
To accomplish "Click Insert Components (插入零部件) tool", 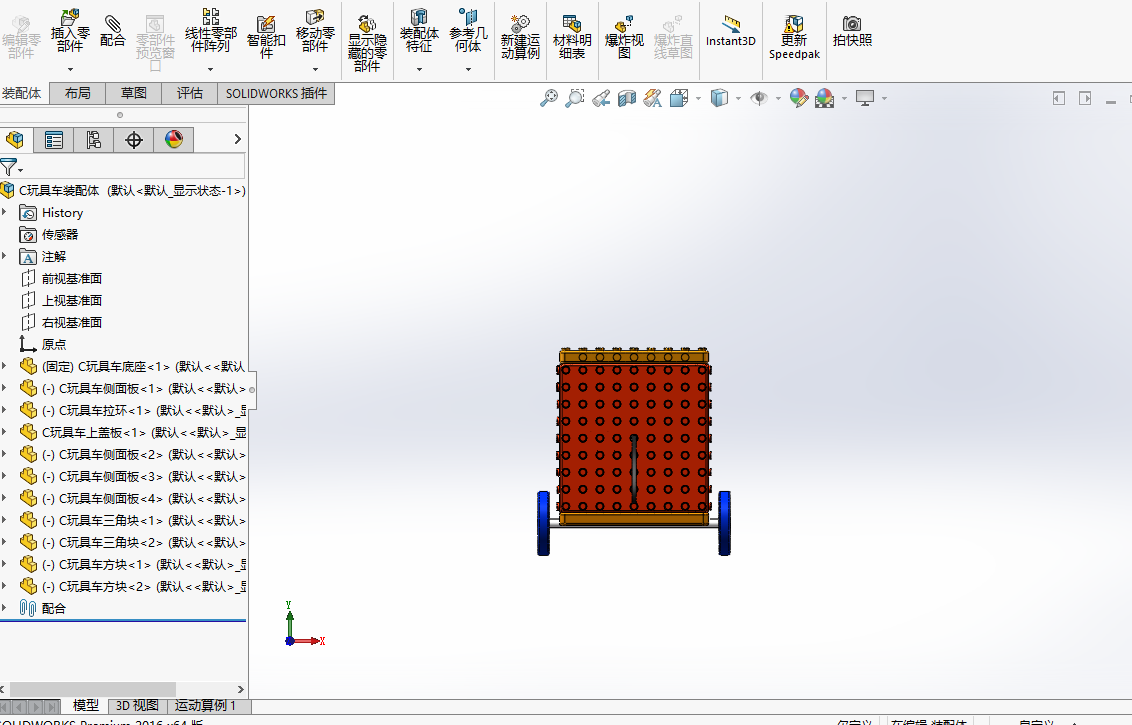I will [70, 30].
